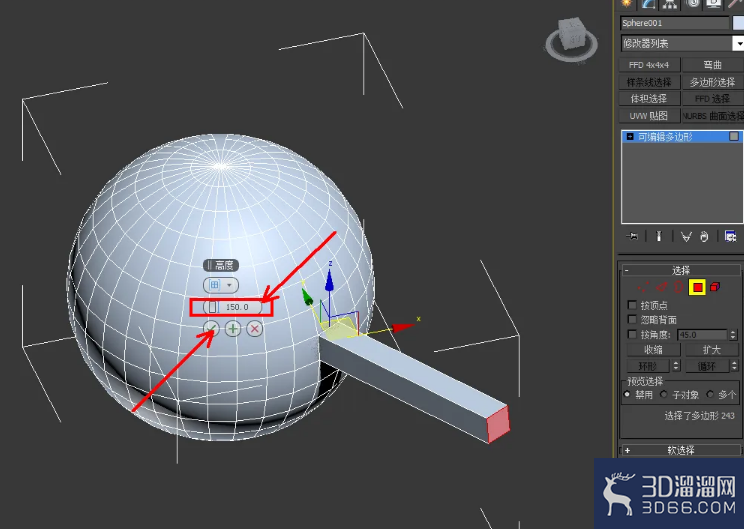Click Remove Modifier icon below the stack
Image resolution: width=744 pixels, height=529 pixels.
704,236
